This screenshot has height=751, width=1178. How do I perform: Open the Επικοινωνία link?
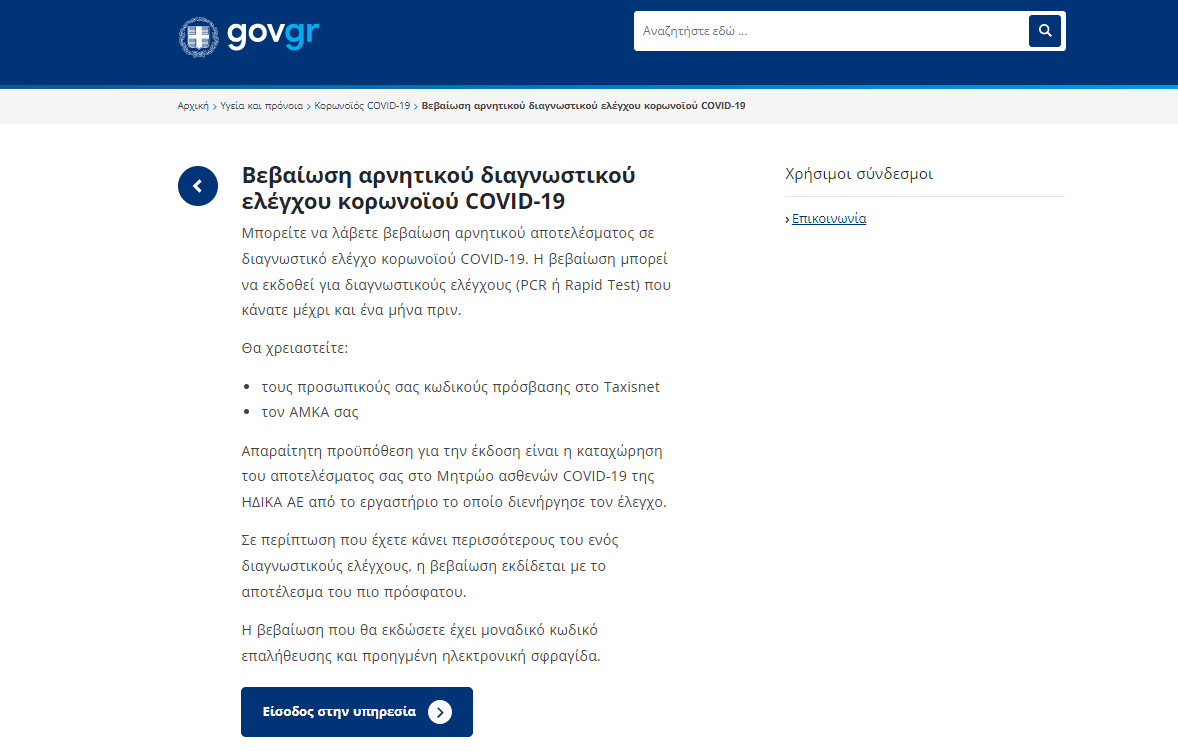coord(829,218)
